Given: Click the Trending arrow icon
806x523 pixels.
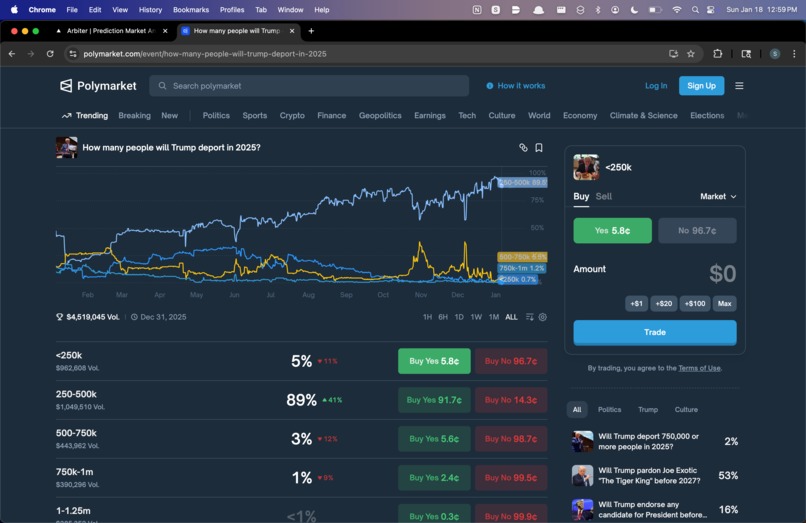Looking at the screenshot, I should [x=66, y=116].
